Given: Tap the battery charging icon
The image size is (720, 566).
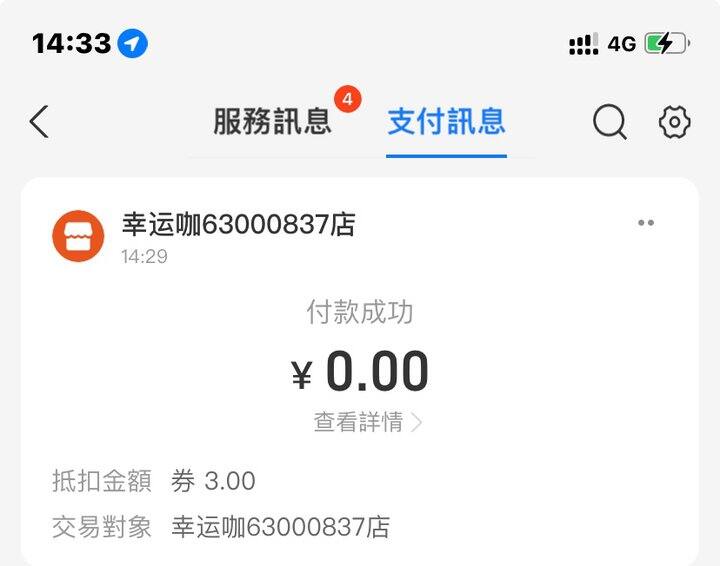Looking at the screenshot, I should click(x=667, y=44).
